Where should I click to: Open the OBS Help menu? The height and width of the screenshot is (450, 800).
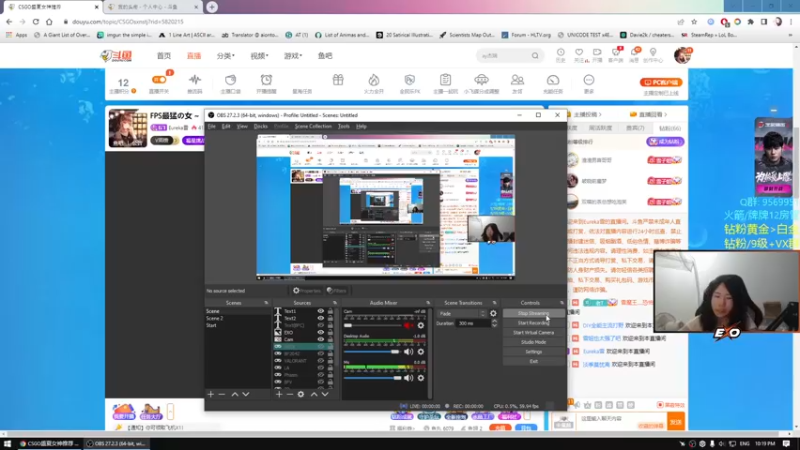361,126
